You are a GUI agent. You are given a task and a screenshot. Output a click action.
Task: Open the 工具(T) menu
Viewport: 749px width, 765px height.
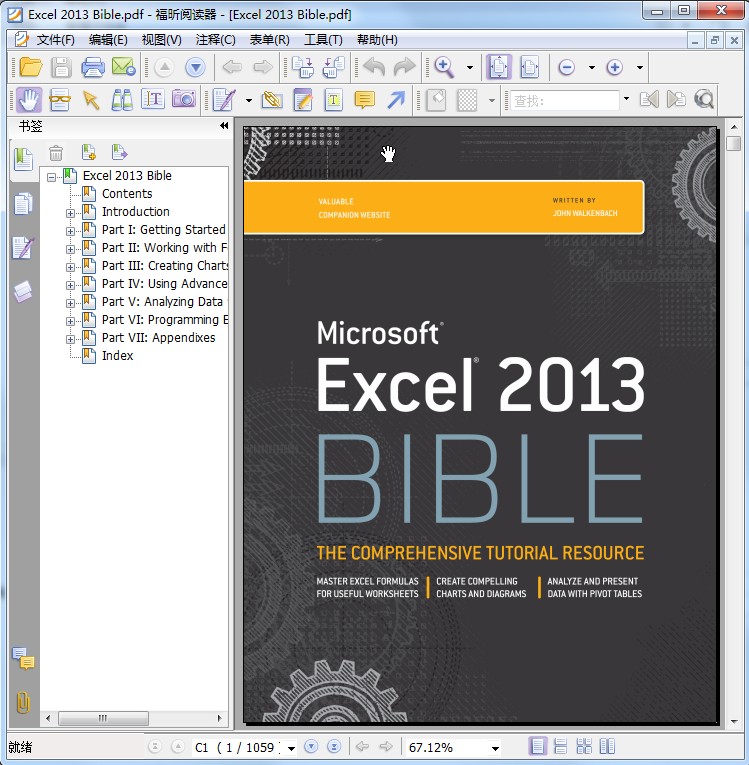click(323, 40)
